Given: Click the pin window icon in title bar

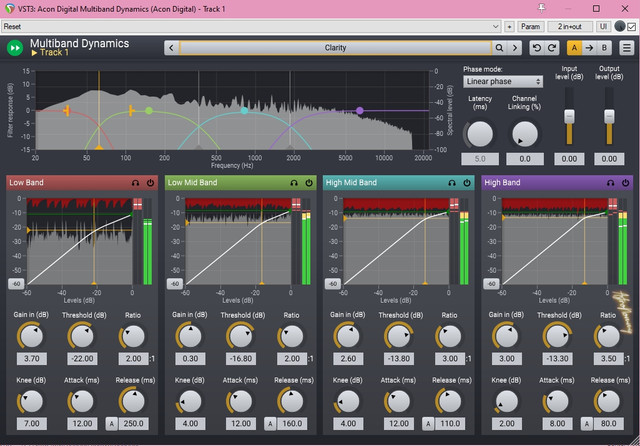Looking at the screenshot, I should point(542,8).
